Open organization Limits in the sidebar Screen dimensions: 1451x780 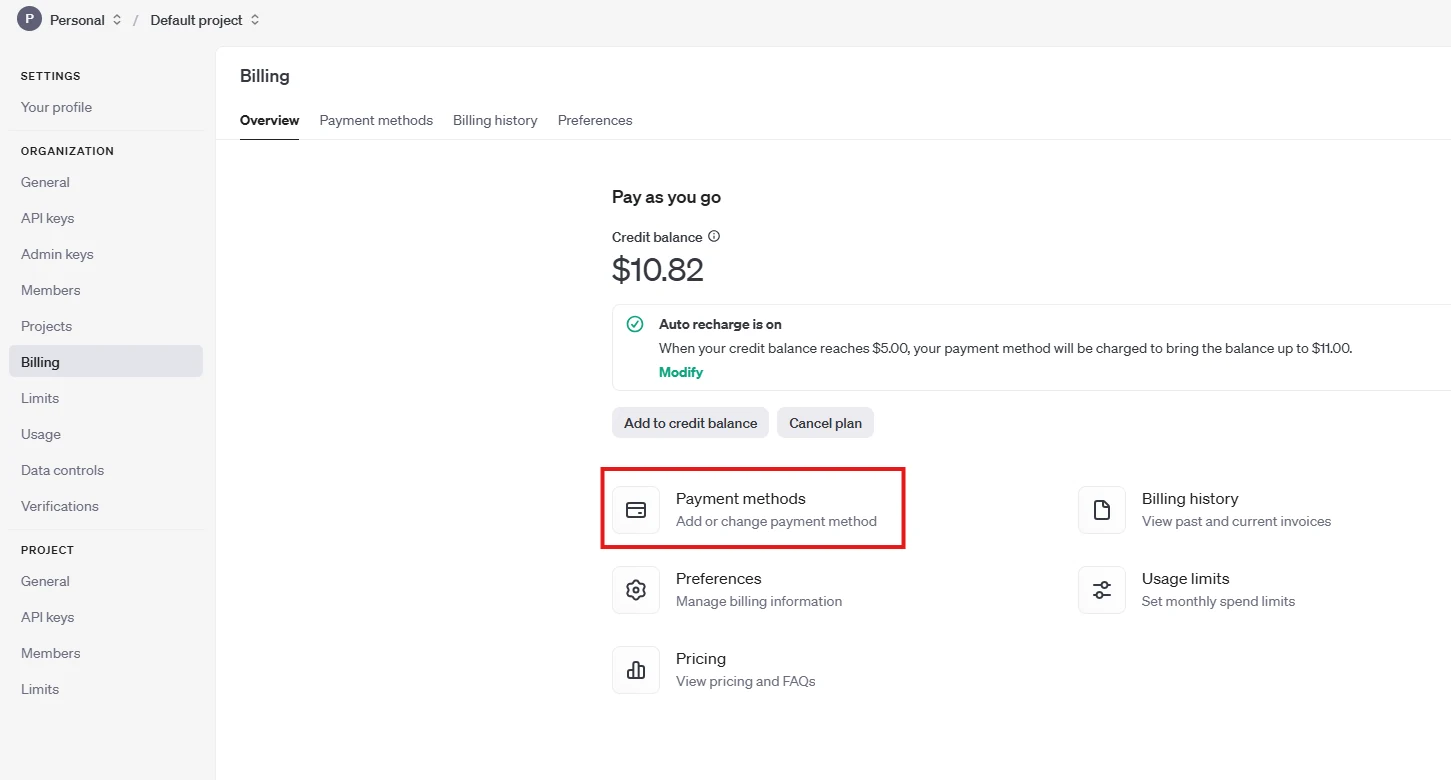click(40, 398)
